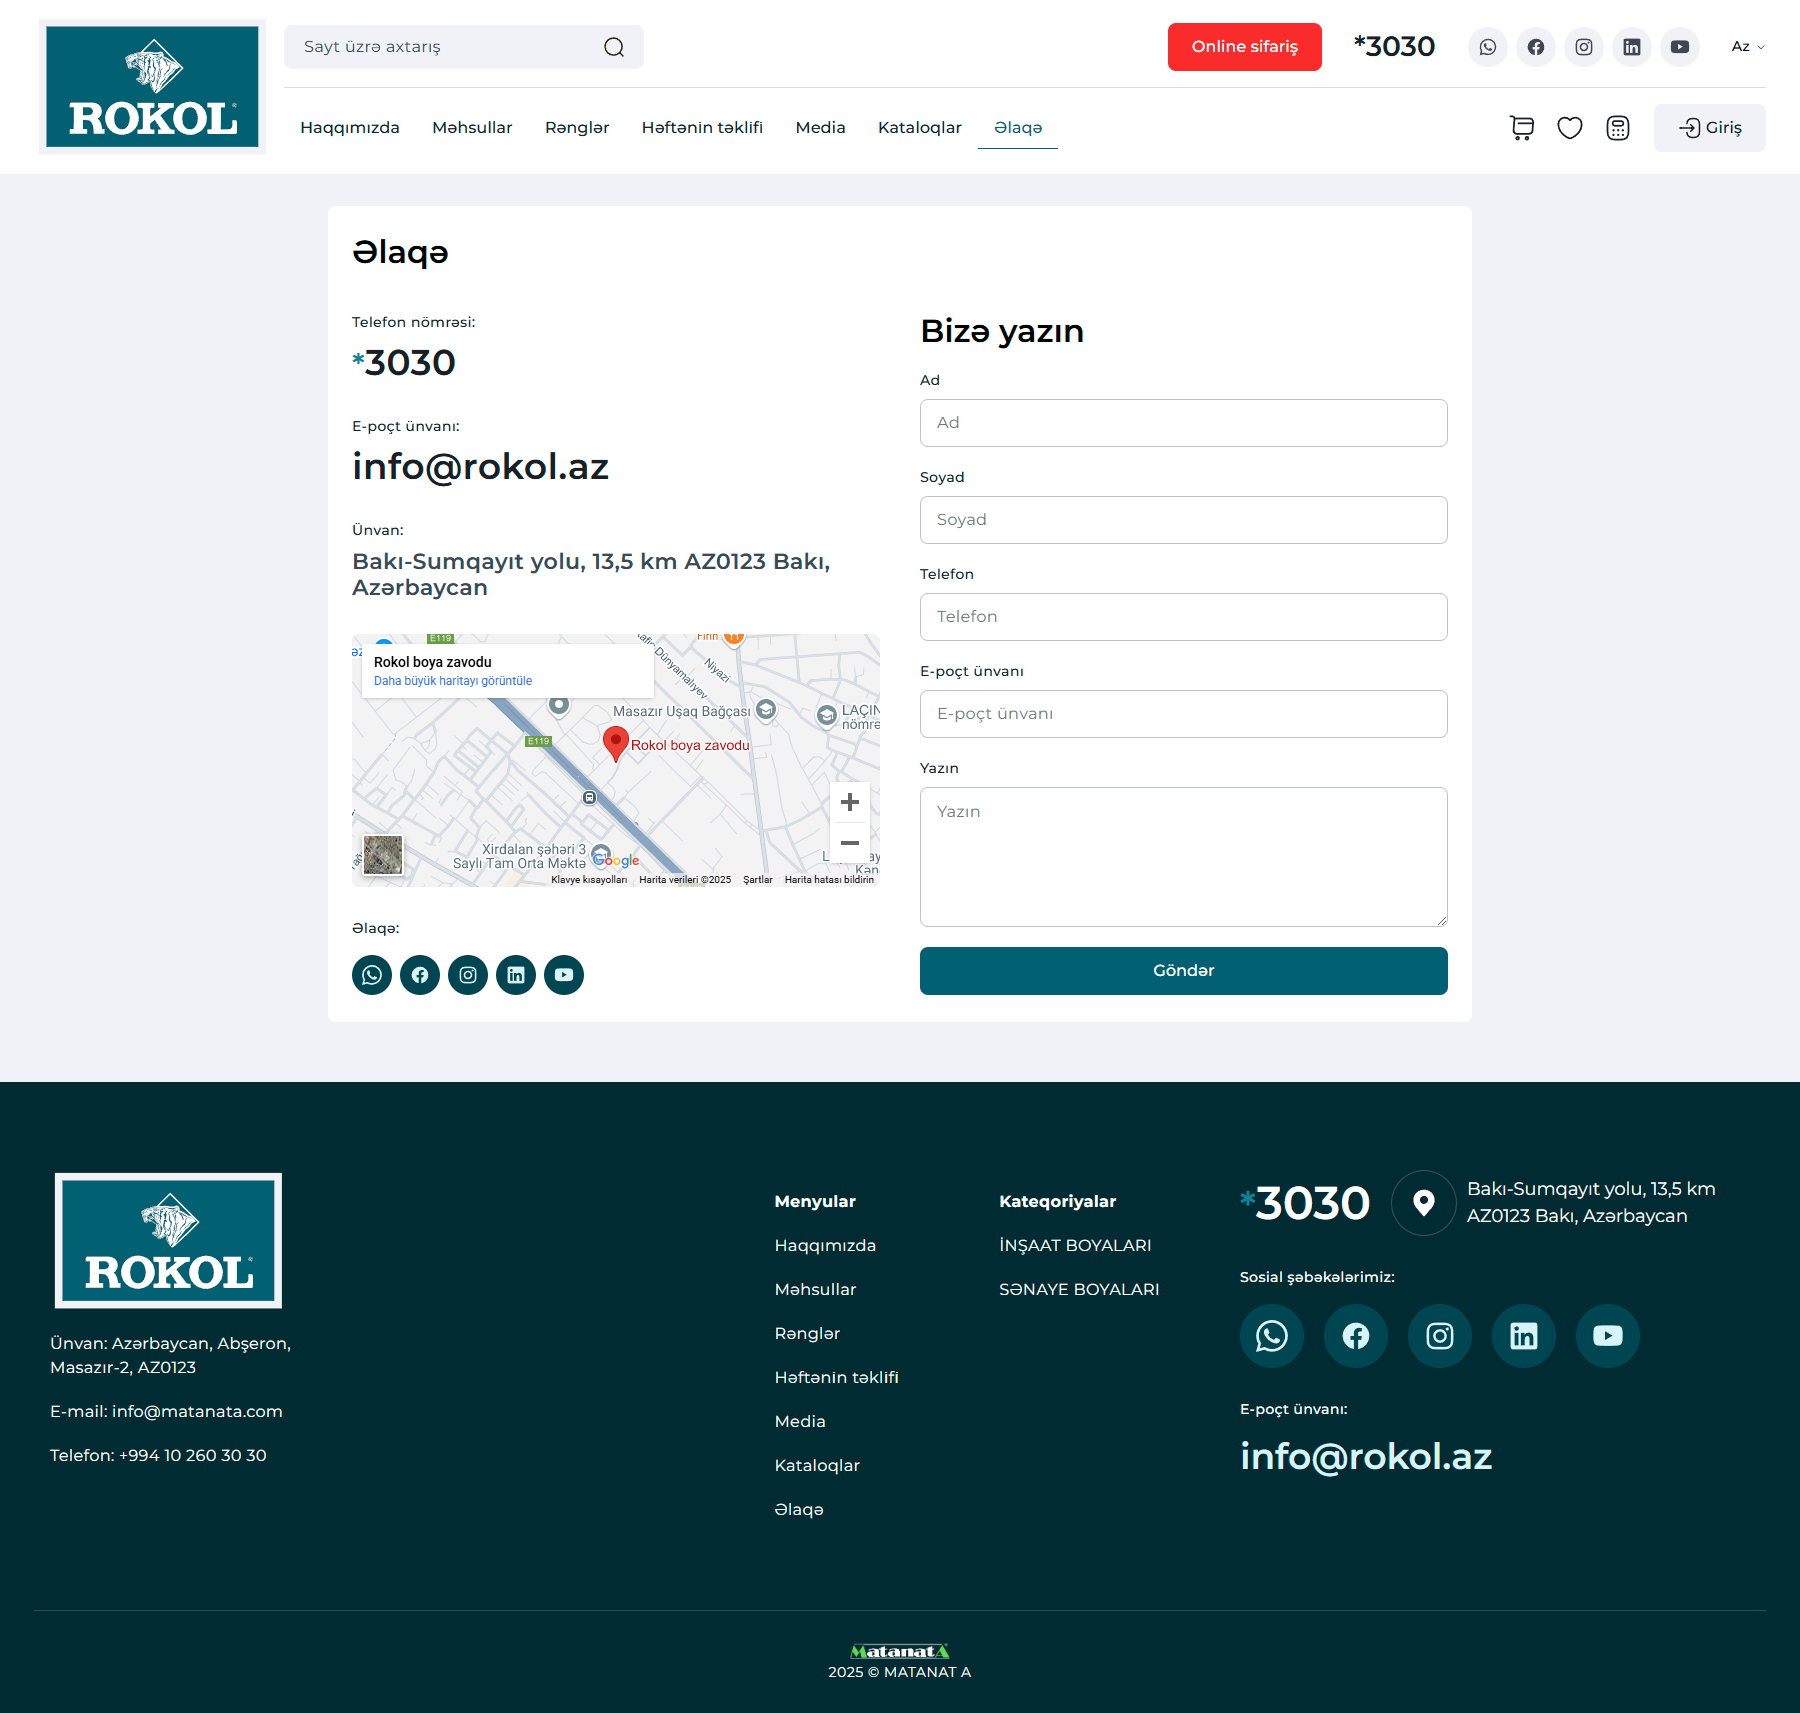Open the paint calculator icon
The width and height of the screenshot is (1800, 1713).
tap(1617, 128)
